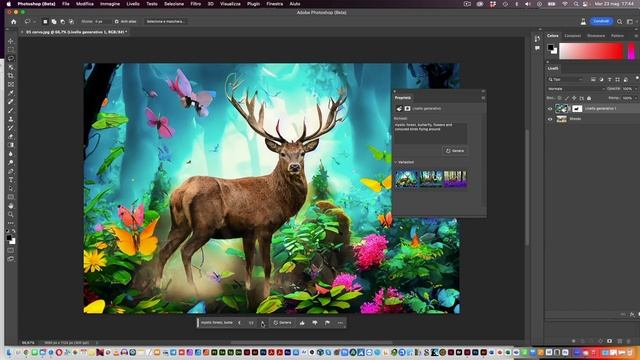Select the Eraser tool
The height and width of the screenshot is (360, 640).
[11, 136]
